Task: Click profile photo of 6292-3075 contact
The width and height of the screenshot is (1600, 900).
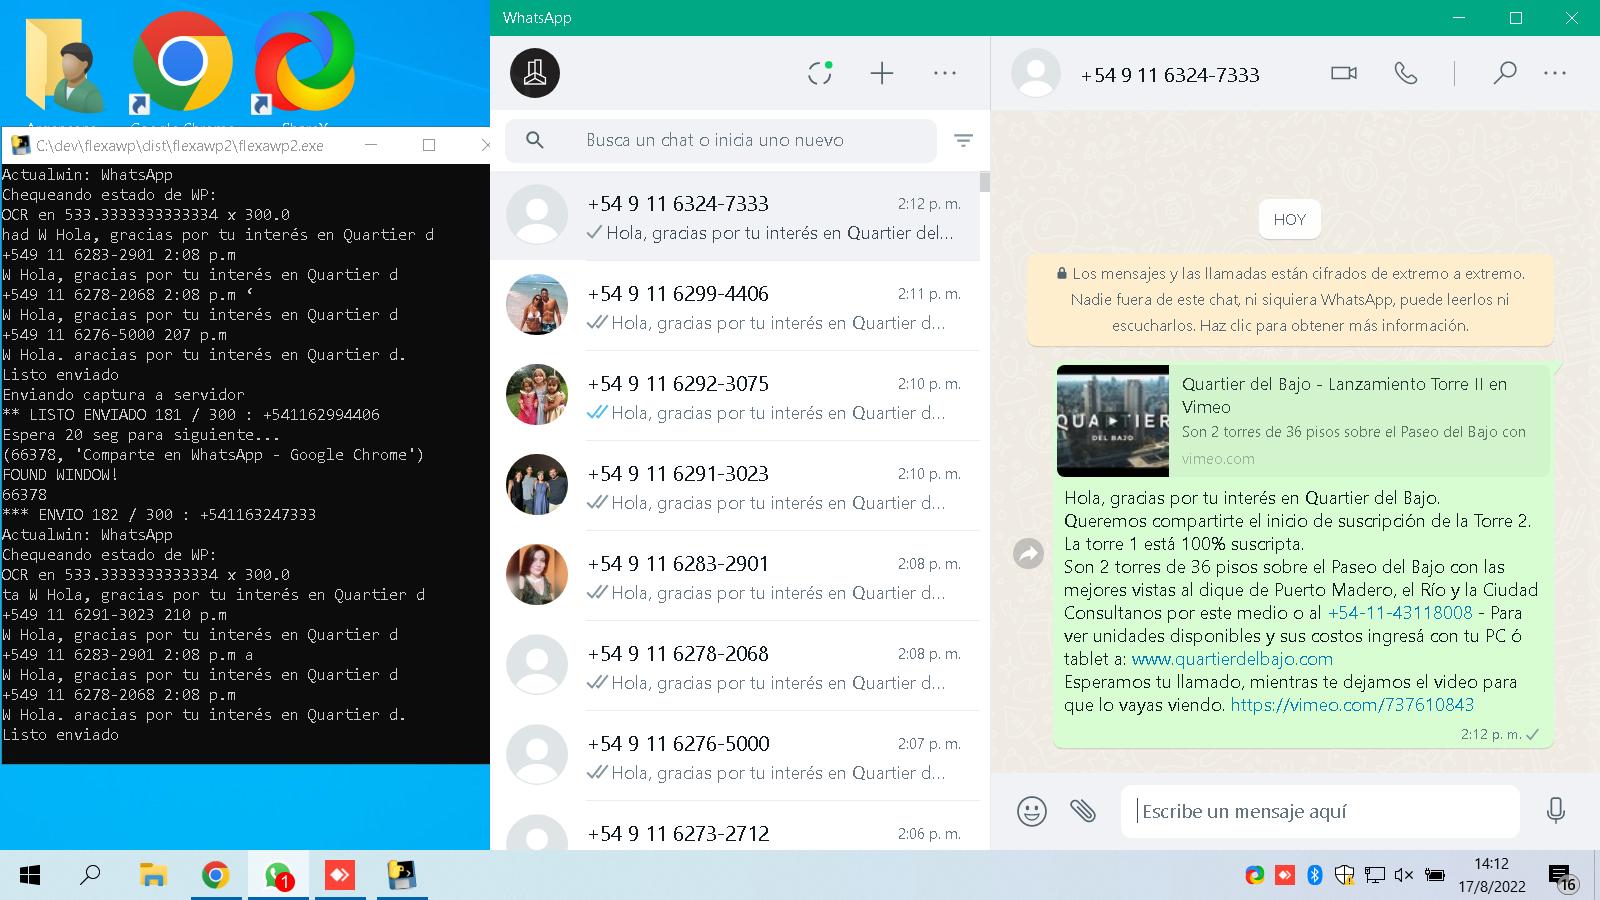Action: coord(537,395)
